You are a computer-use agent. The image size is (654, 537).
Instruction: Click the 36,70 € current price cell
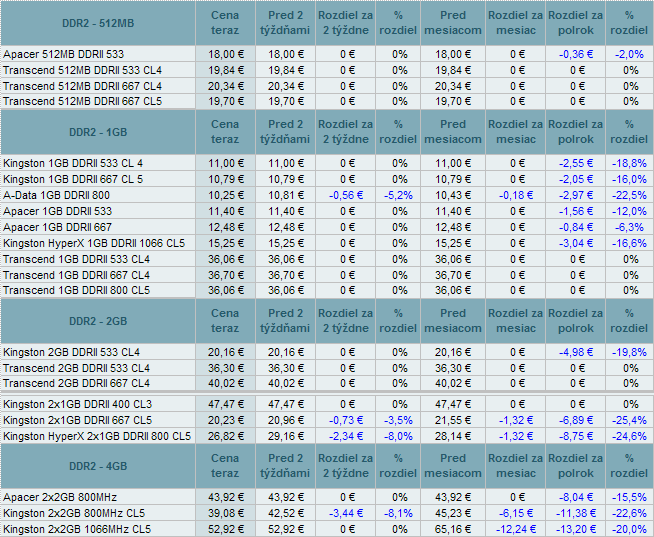(226, 275)
